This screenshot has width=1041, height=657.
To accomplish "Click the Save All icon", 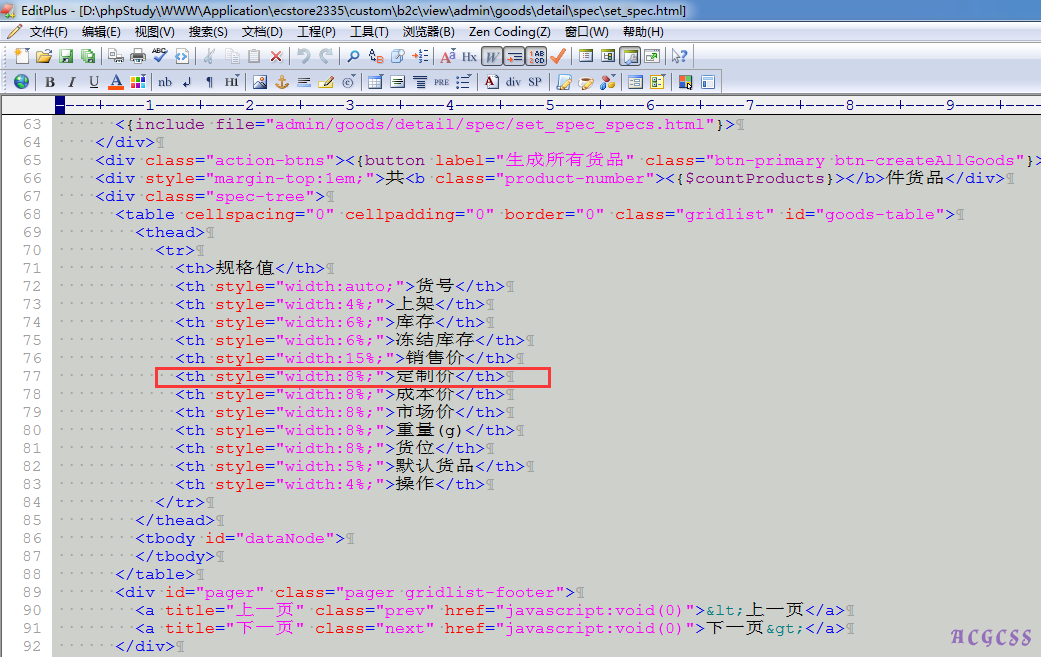I will [88, 56].
